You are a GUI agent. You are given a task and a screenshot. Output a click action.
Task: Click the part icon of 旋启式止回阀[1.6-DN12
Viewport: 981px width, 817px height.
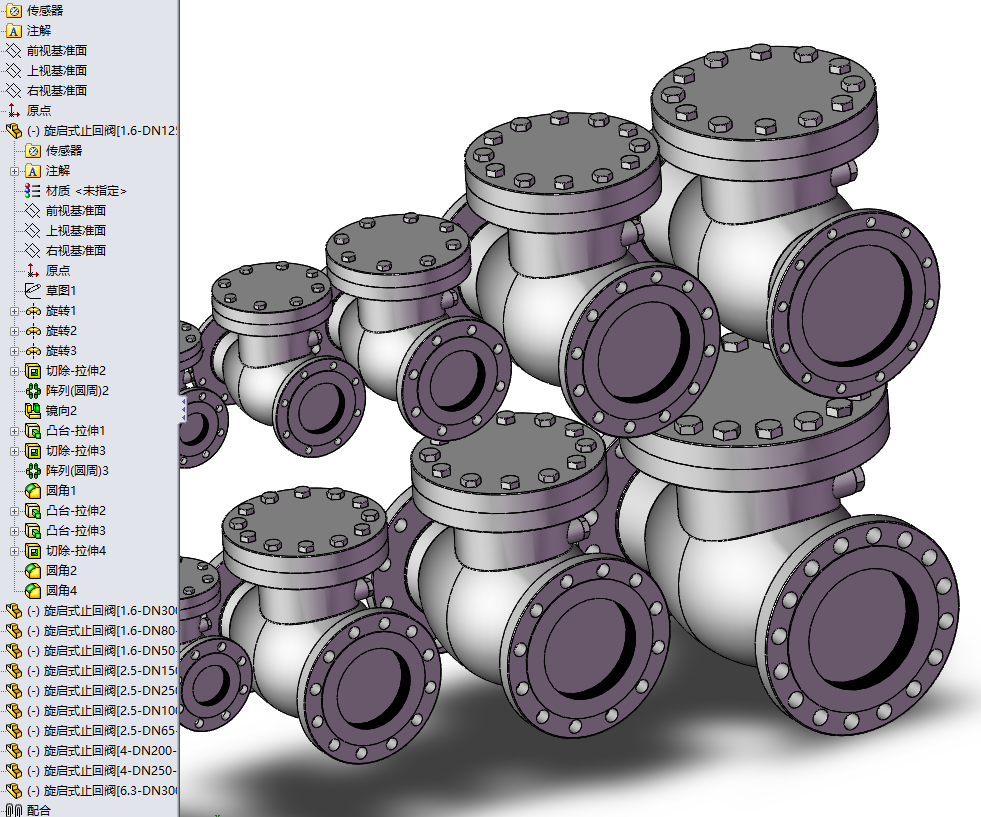point(14,131)
